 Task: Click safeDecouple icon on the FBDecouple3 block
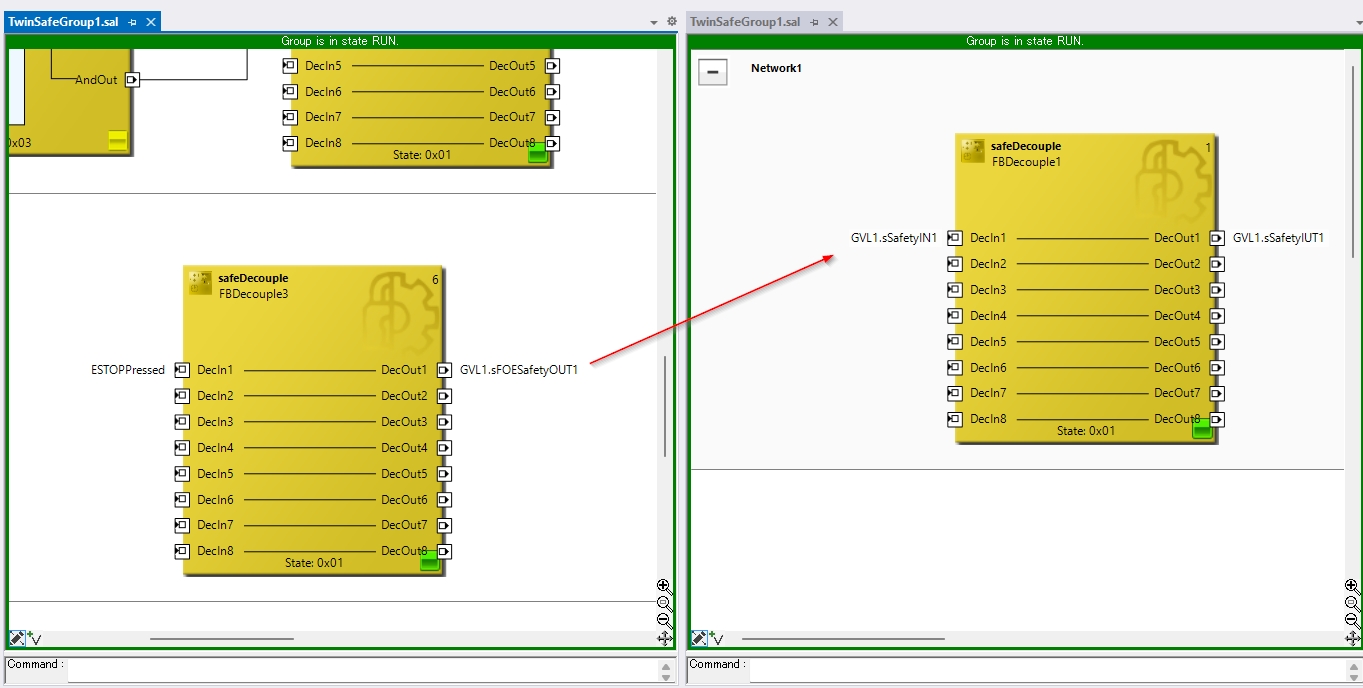click(x=200, y=284)
